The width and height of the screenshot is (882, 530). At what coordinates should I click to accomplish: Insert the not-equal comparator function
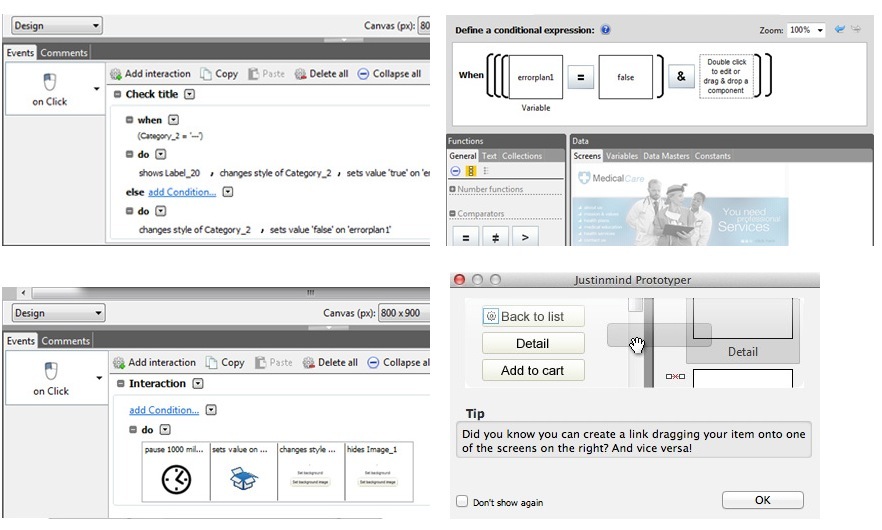click(x=496, y=237)
